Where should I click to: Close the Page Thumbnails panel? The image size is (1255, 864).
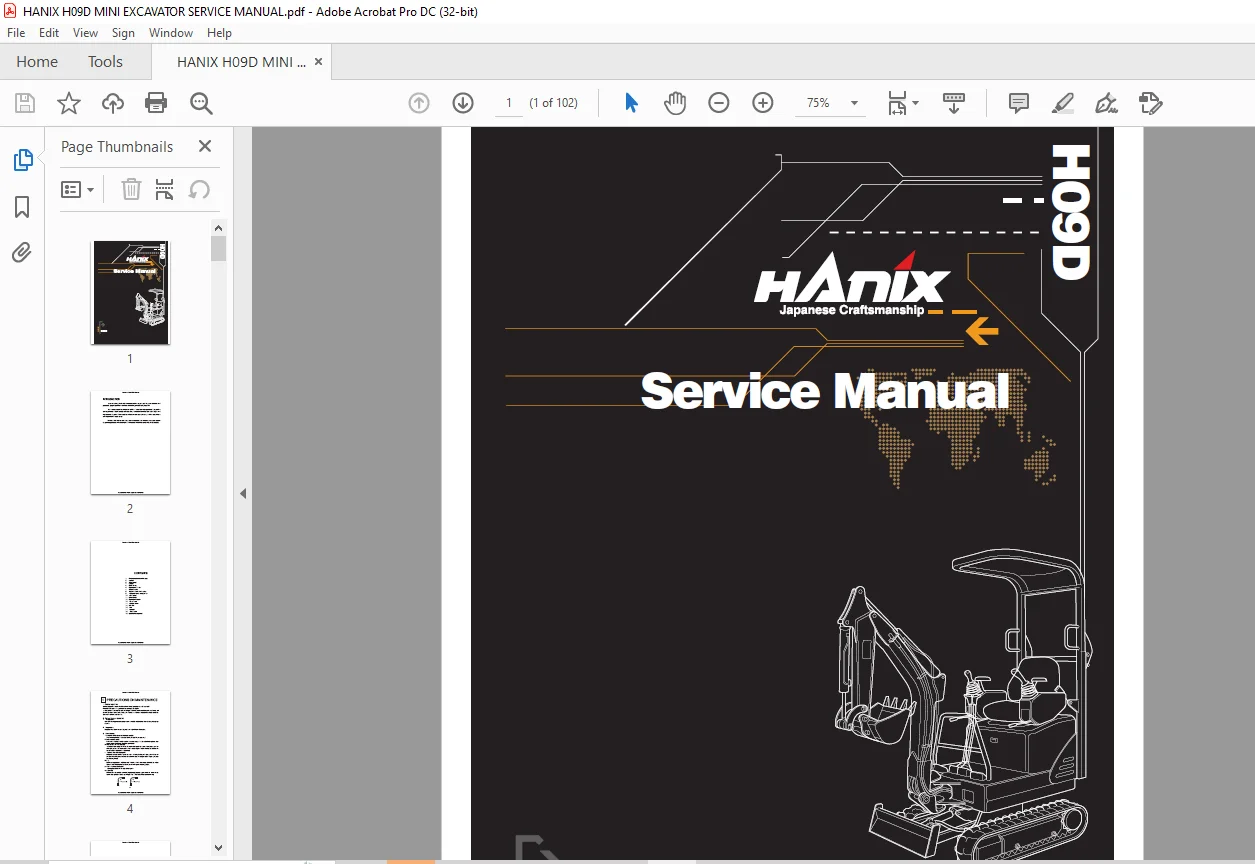coord(205,146)
